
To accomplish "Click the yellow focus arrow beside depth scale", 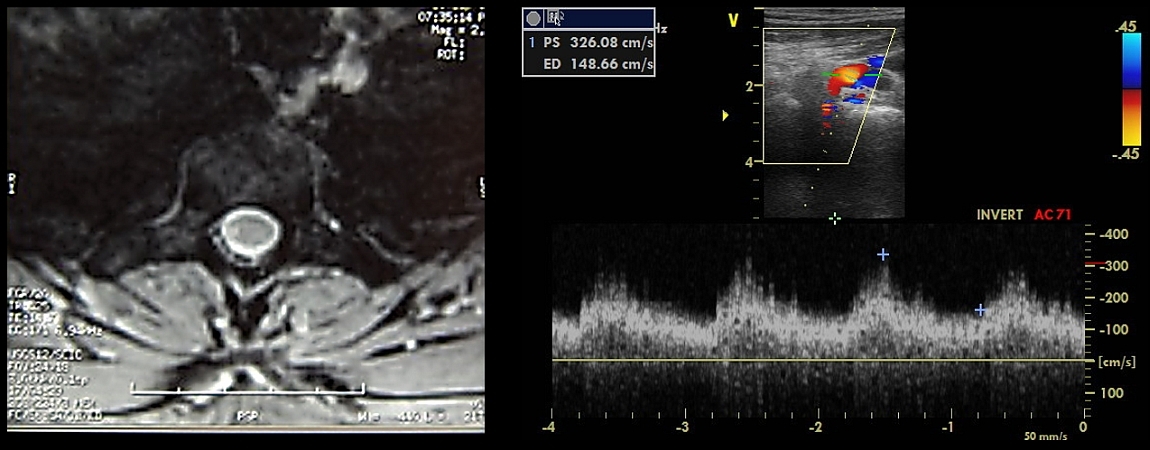I will pos(726,115).
